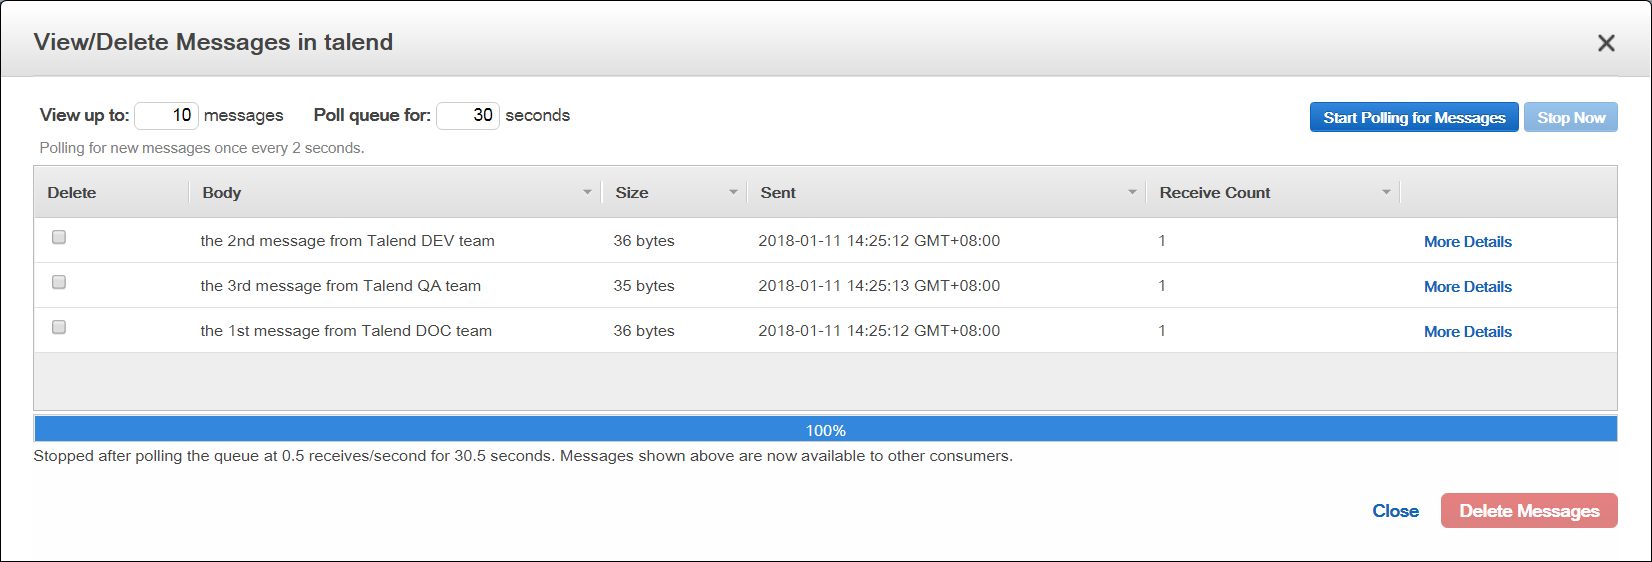Tick the delete checkbox for QA team message
The width and height of the screenshot is (1652, 562).
(x=59, y=282)
